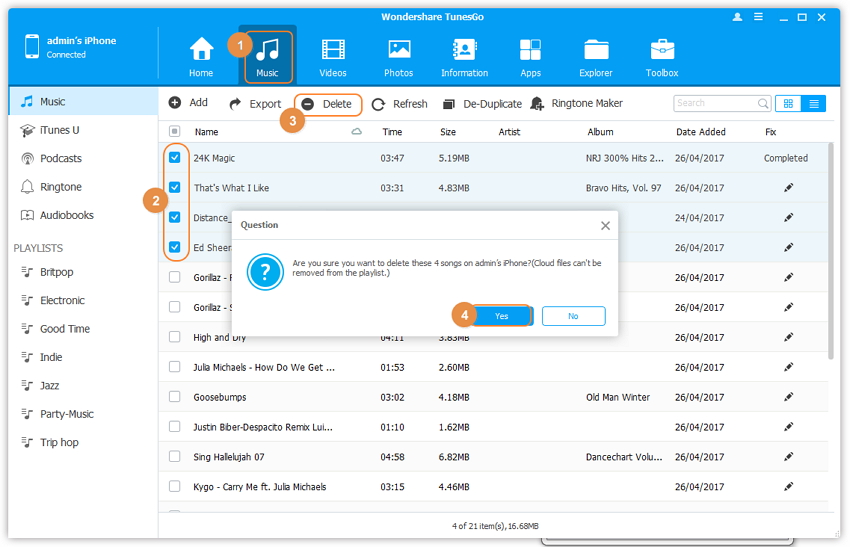
Task: Open the Toolbox icon
Action: [x=662, y=50]
